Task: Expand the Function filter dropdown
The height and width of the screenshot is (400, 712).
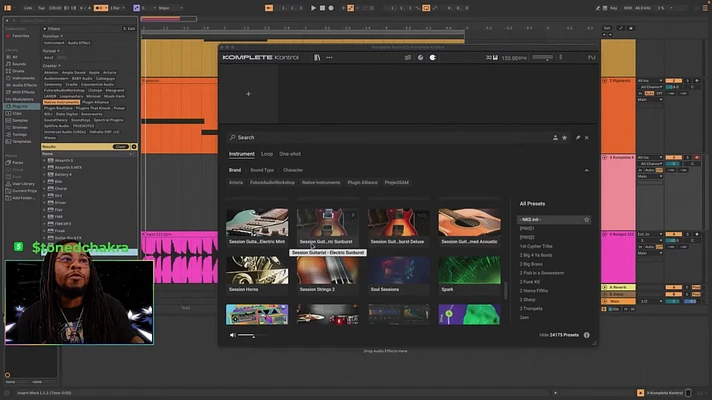Action: coord(53,36)
